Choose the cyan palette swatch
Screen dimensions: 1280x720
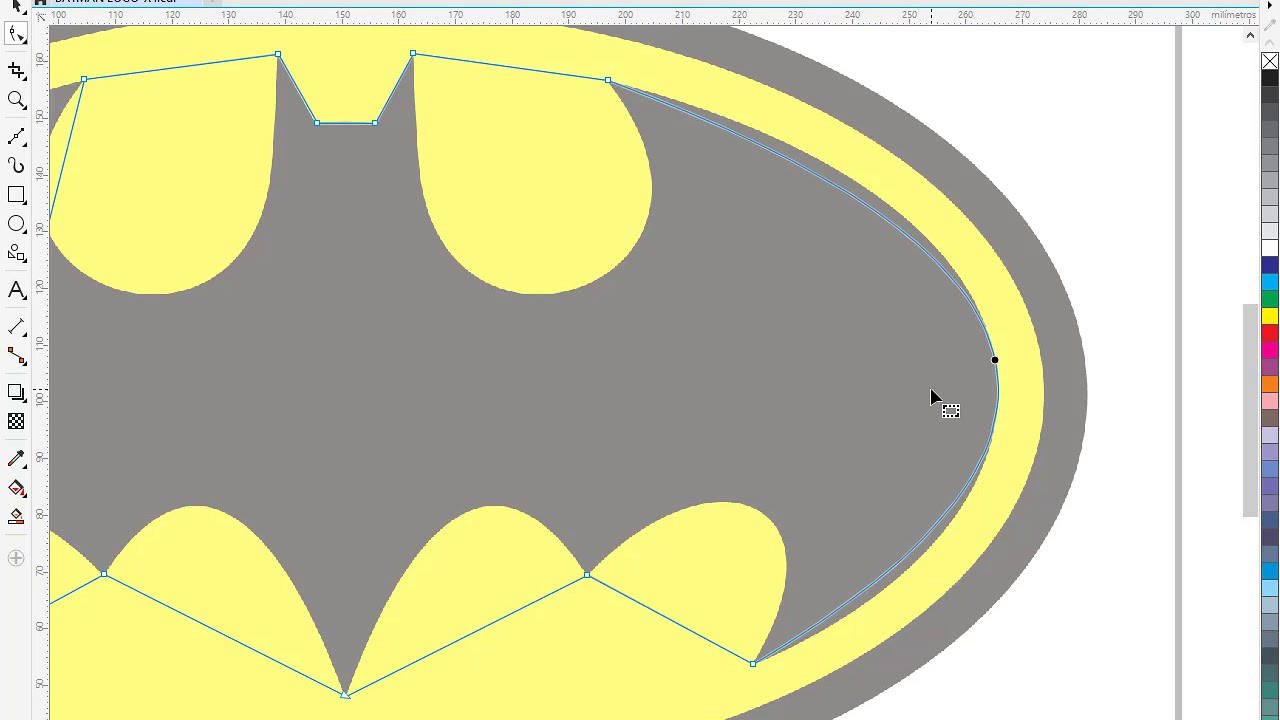tap(1270, 282)
